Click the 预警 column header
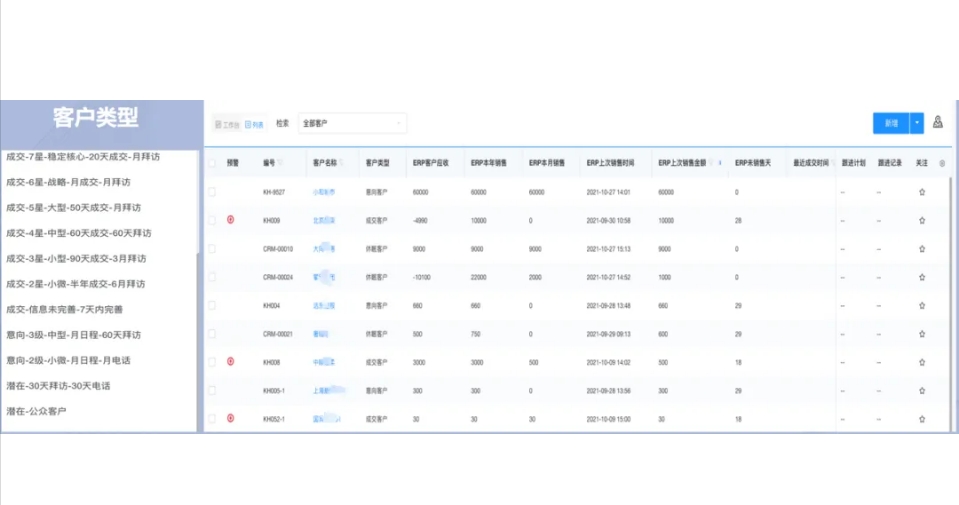Screen dimensions: 959x505 click(232, 163)
